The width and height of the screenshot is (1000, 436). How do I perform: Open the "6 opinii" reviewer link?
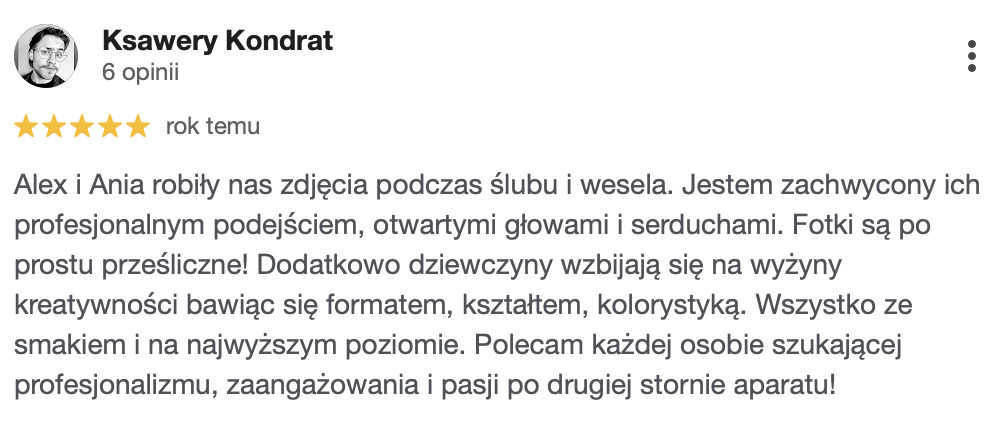pyautogui.click(x=141, y=72)
